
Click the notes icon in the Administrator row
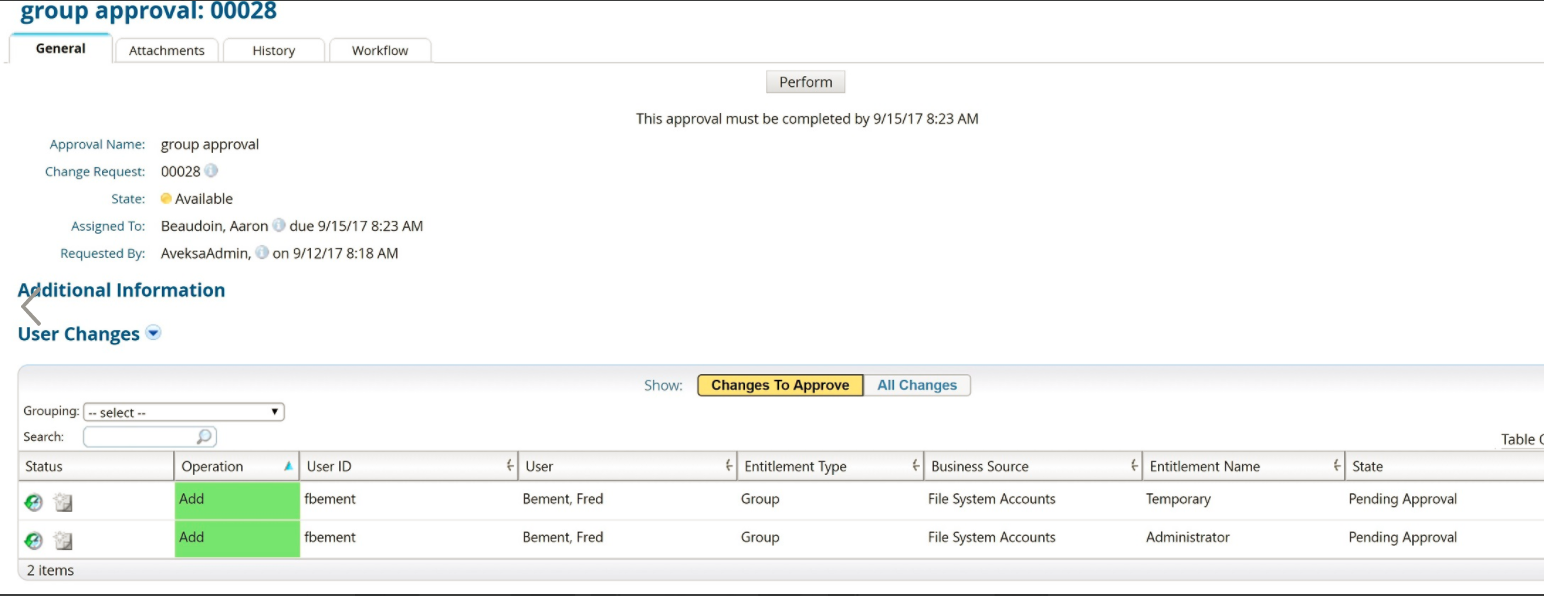click(63, 541)
